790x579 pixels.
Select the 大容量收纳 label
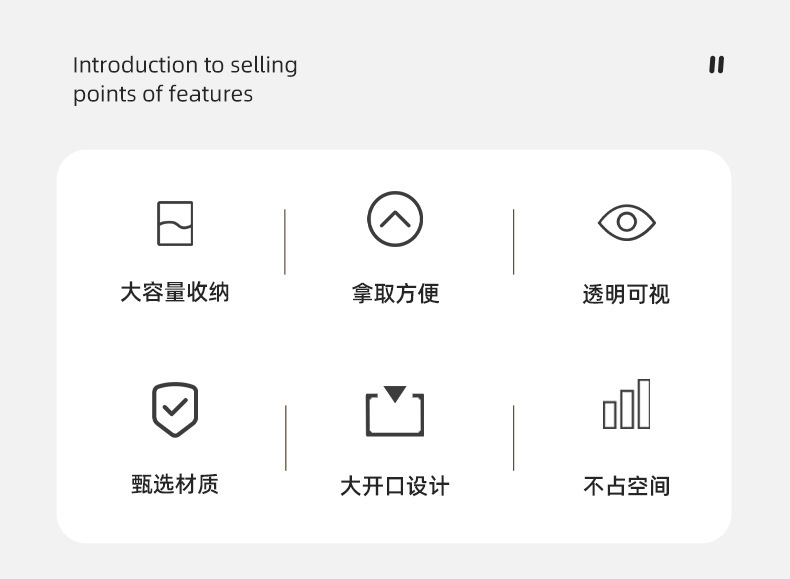(x=175, y=292)
